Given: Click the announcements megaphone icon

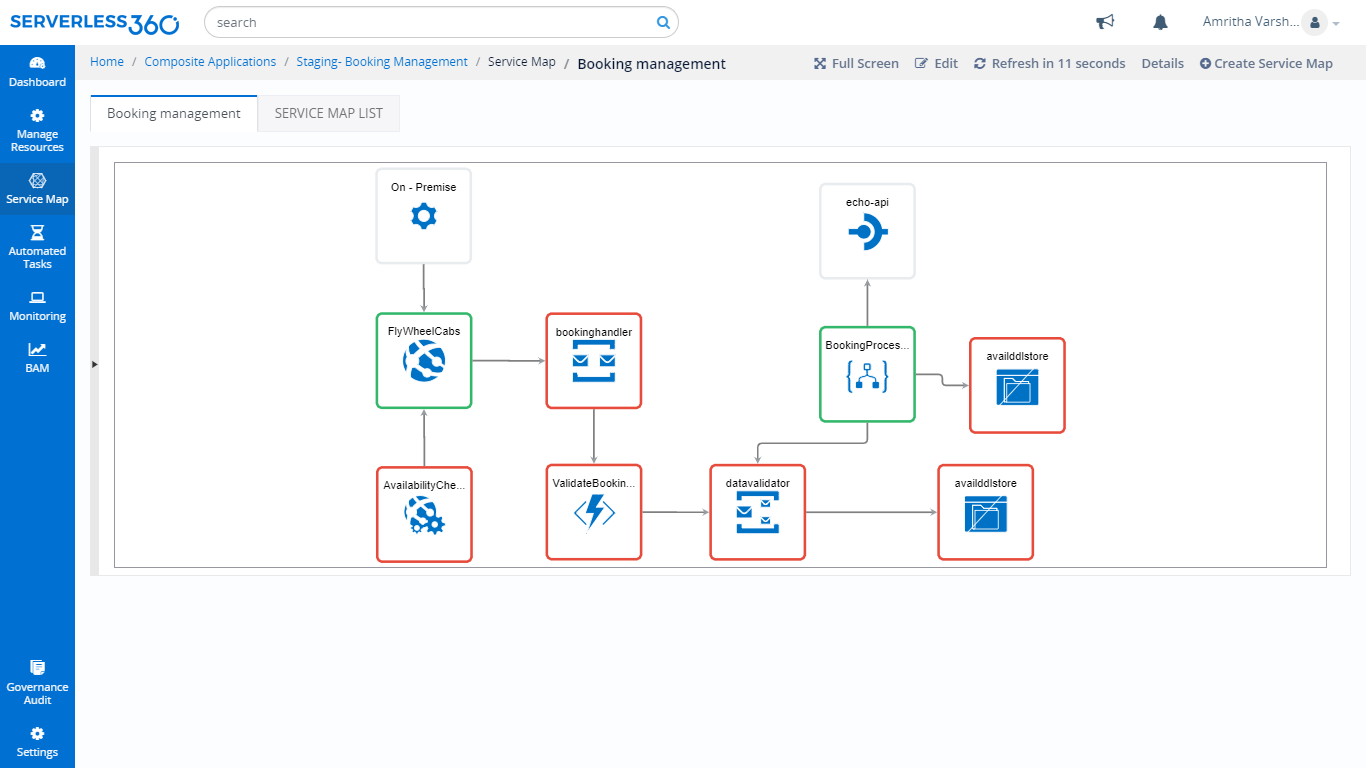Looking at the screenshot, I should click(x=1105, y=22).
